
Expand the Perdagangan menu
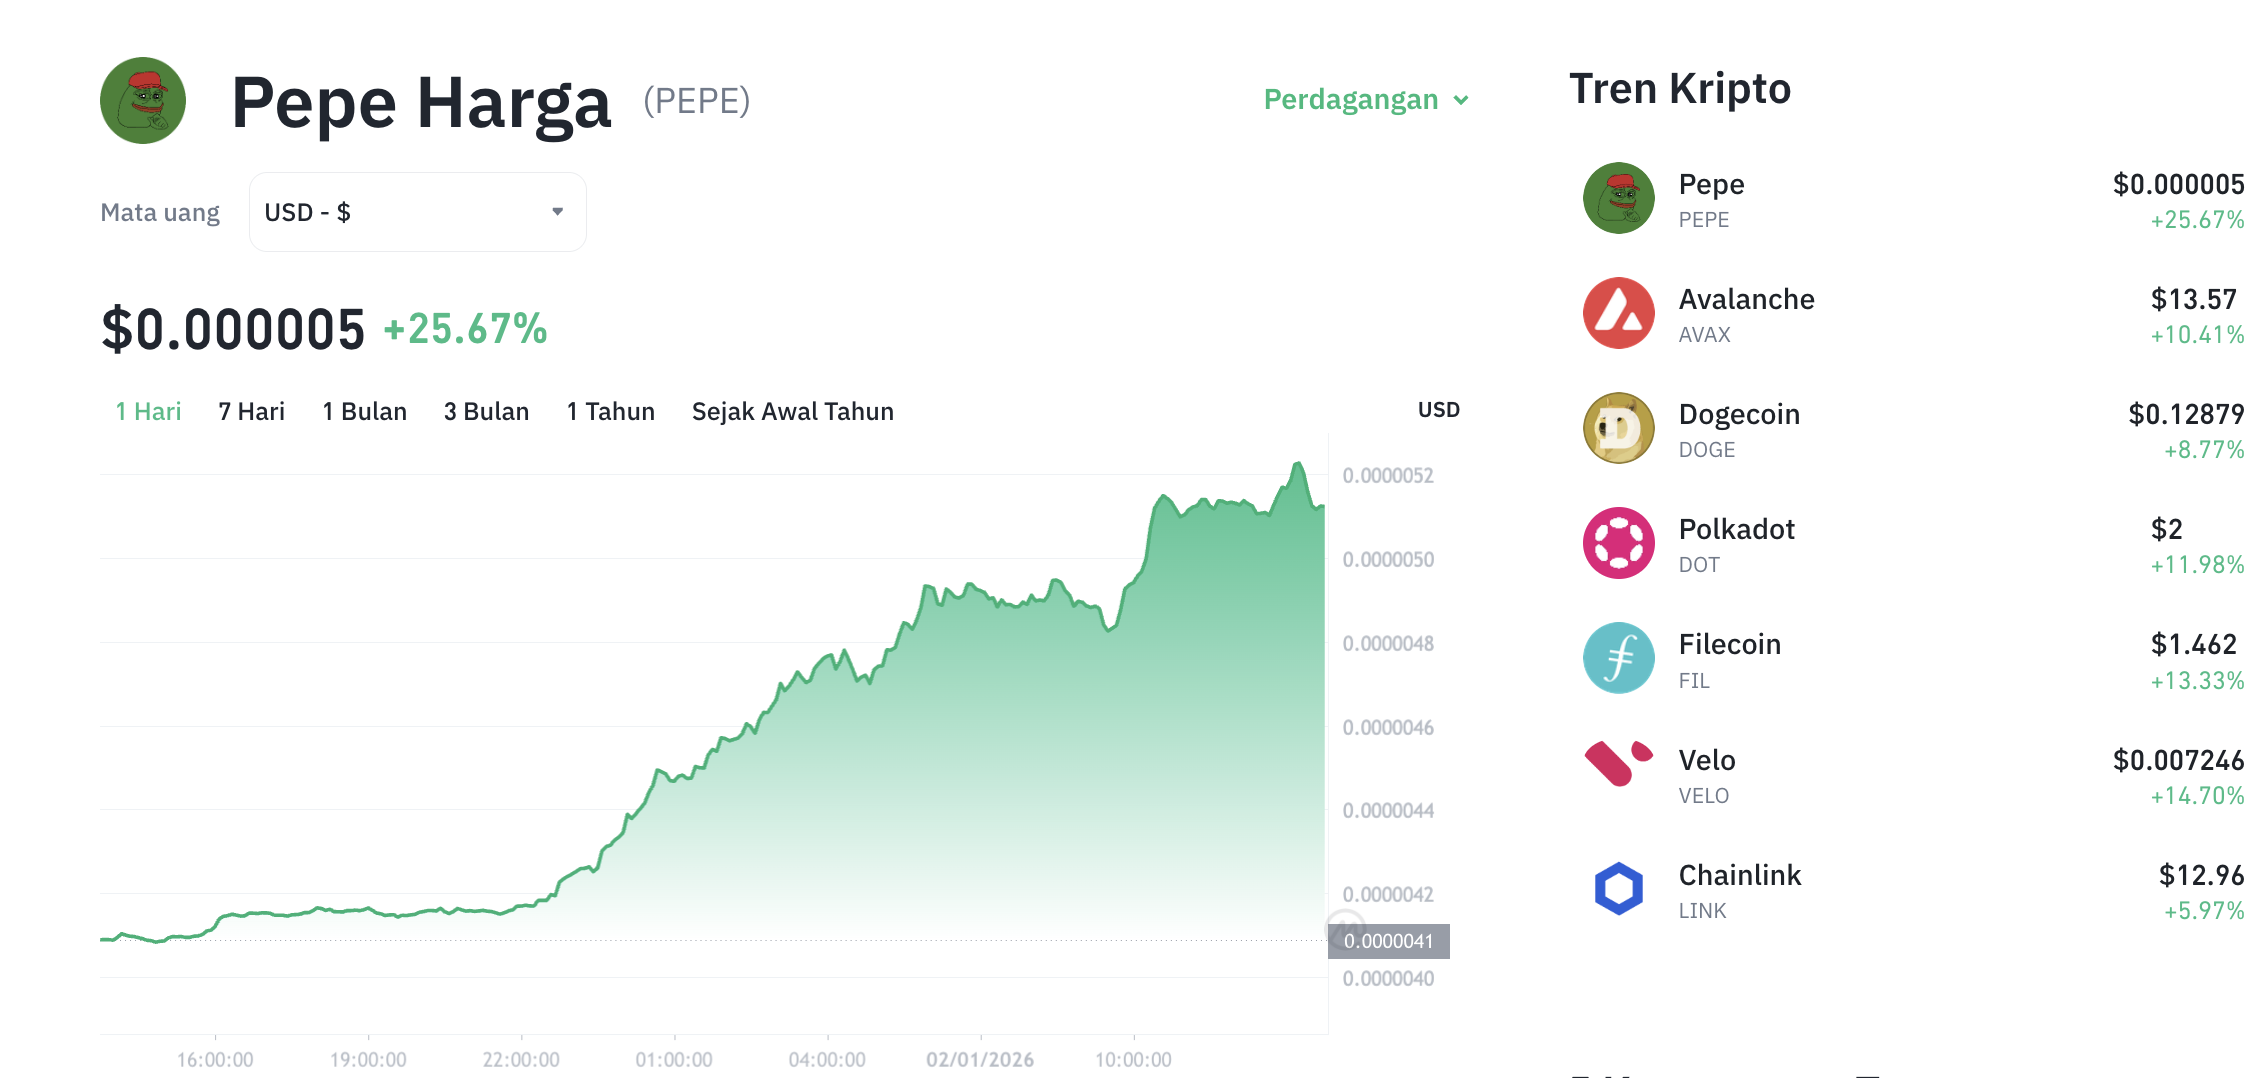(x=1364, y=99)
